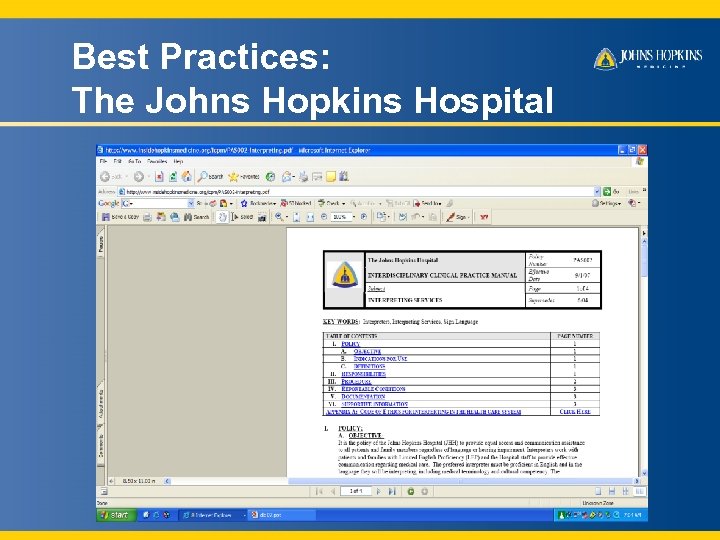Switch to continuous page layout icon
Screen dimensions: 720x540
[612, 492]
